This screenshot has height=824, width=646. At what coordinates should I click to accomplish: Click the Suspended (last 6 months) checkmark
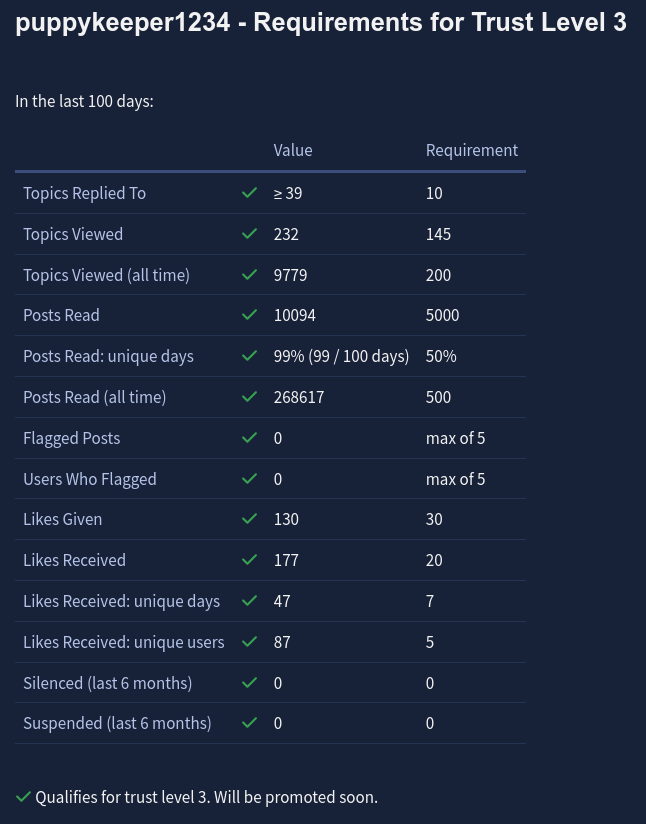click(250, 723)
